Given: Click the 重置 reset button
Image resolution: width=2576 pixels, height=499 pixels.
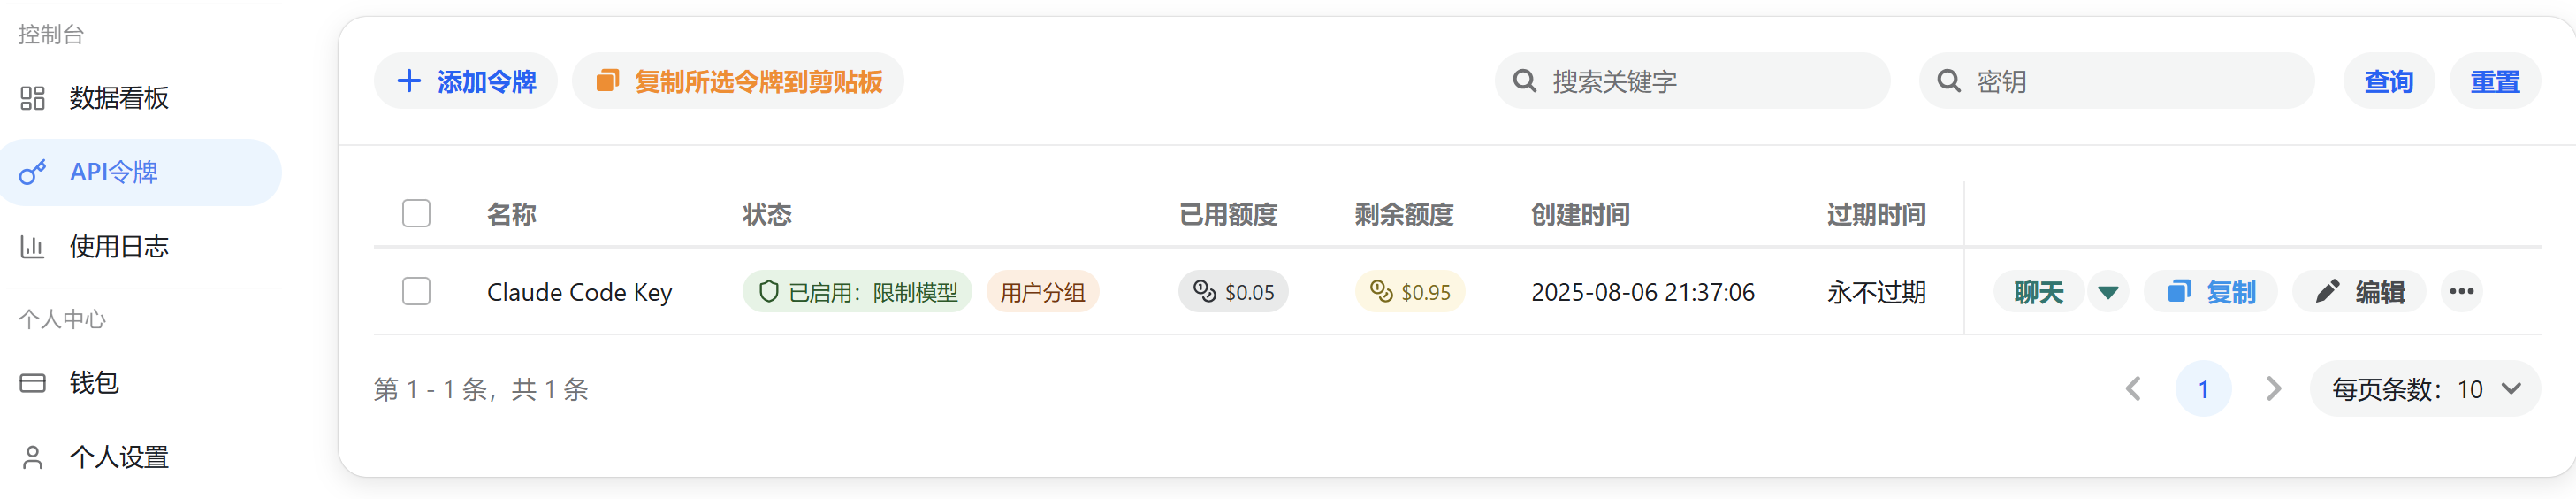Looking at the screenshot, I should click(x=2494, y=81).
